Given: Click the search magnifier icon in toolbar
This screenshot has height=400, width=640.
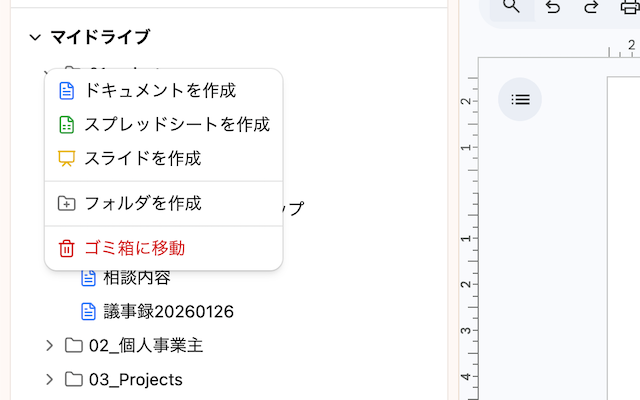Looking at the screenshot, I should coord(511,7).
